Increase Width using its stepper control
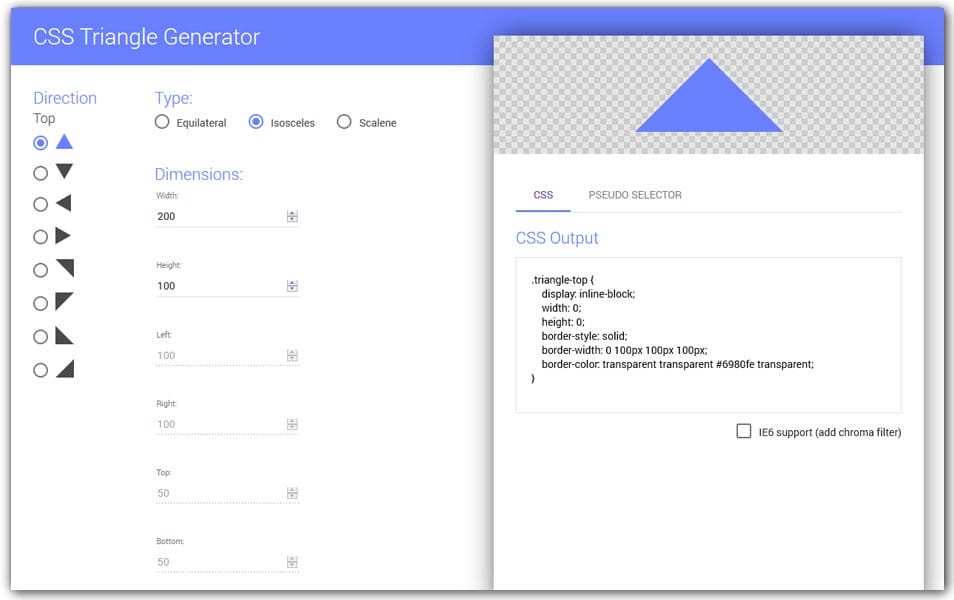 coord(291,214)
